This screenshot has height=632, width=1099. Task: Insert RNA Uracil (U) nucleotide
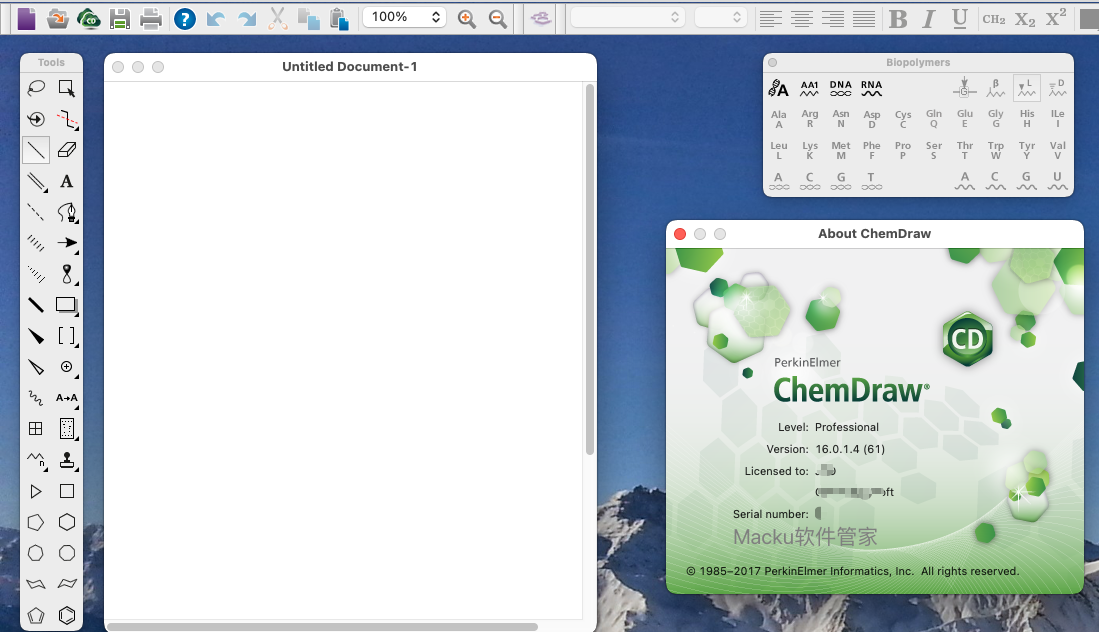[1058, 181]
